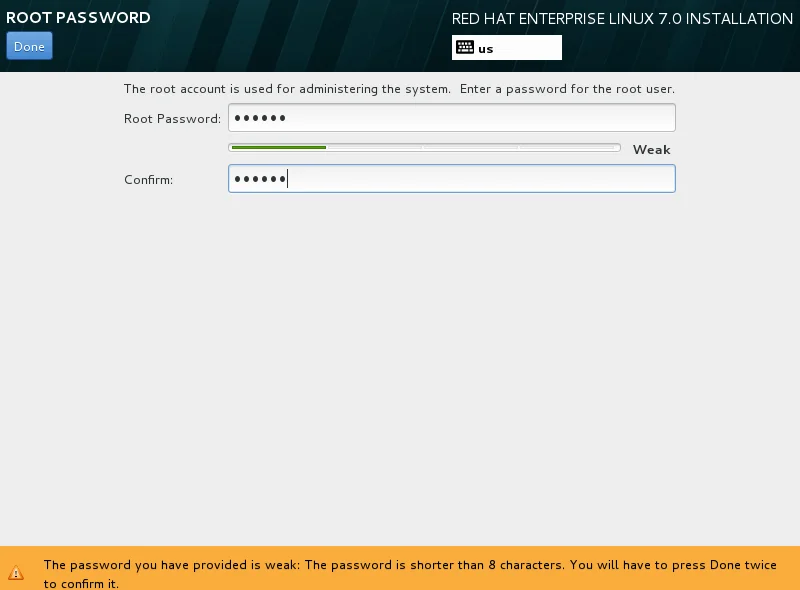Viewport: 800px width, 590px height.
Task: Click the "Weak" strength label
Action: [652, 150]
